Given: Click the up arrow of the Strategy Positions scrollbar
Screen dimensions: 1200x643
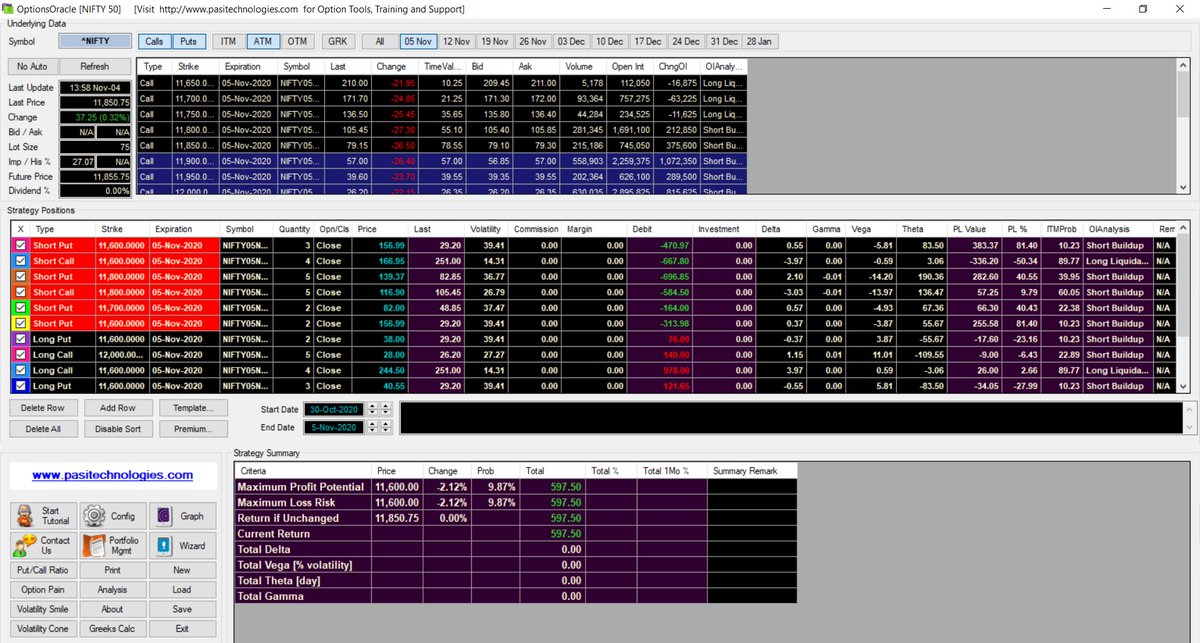Looking at the screenshot, I should pyautogui.click(x=1184, y=228).
